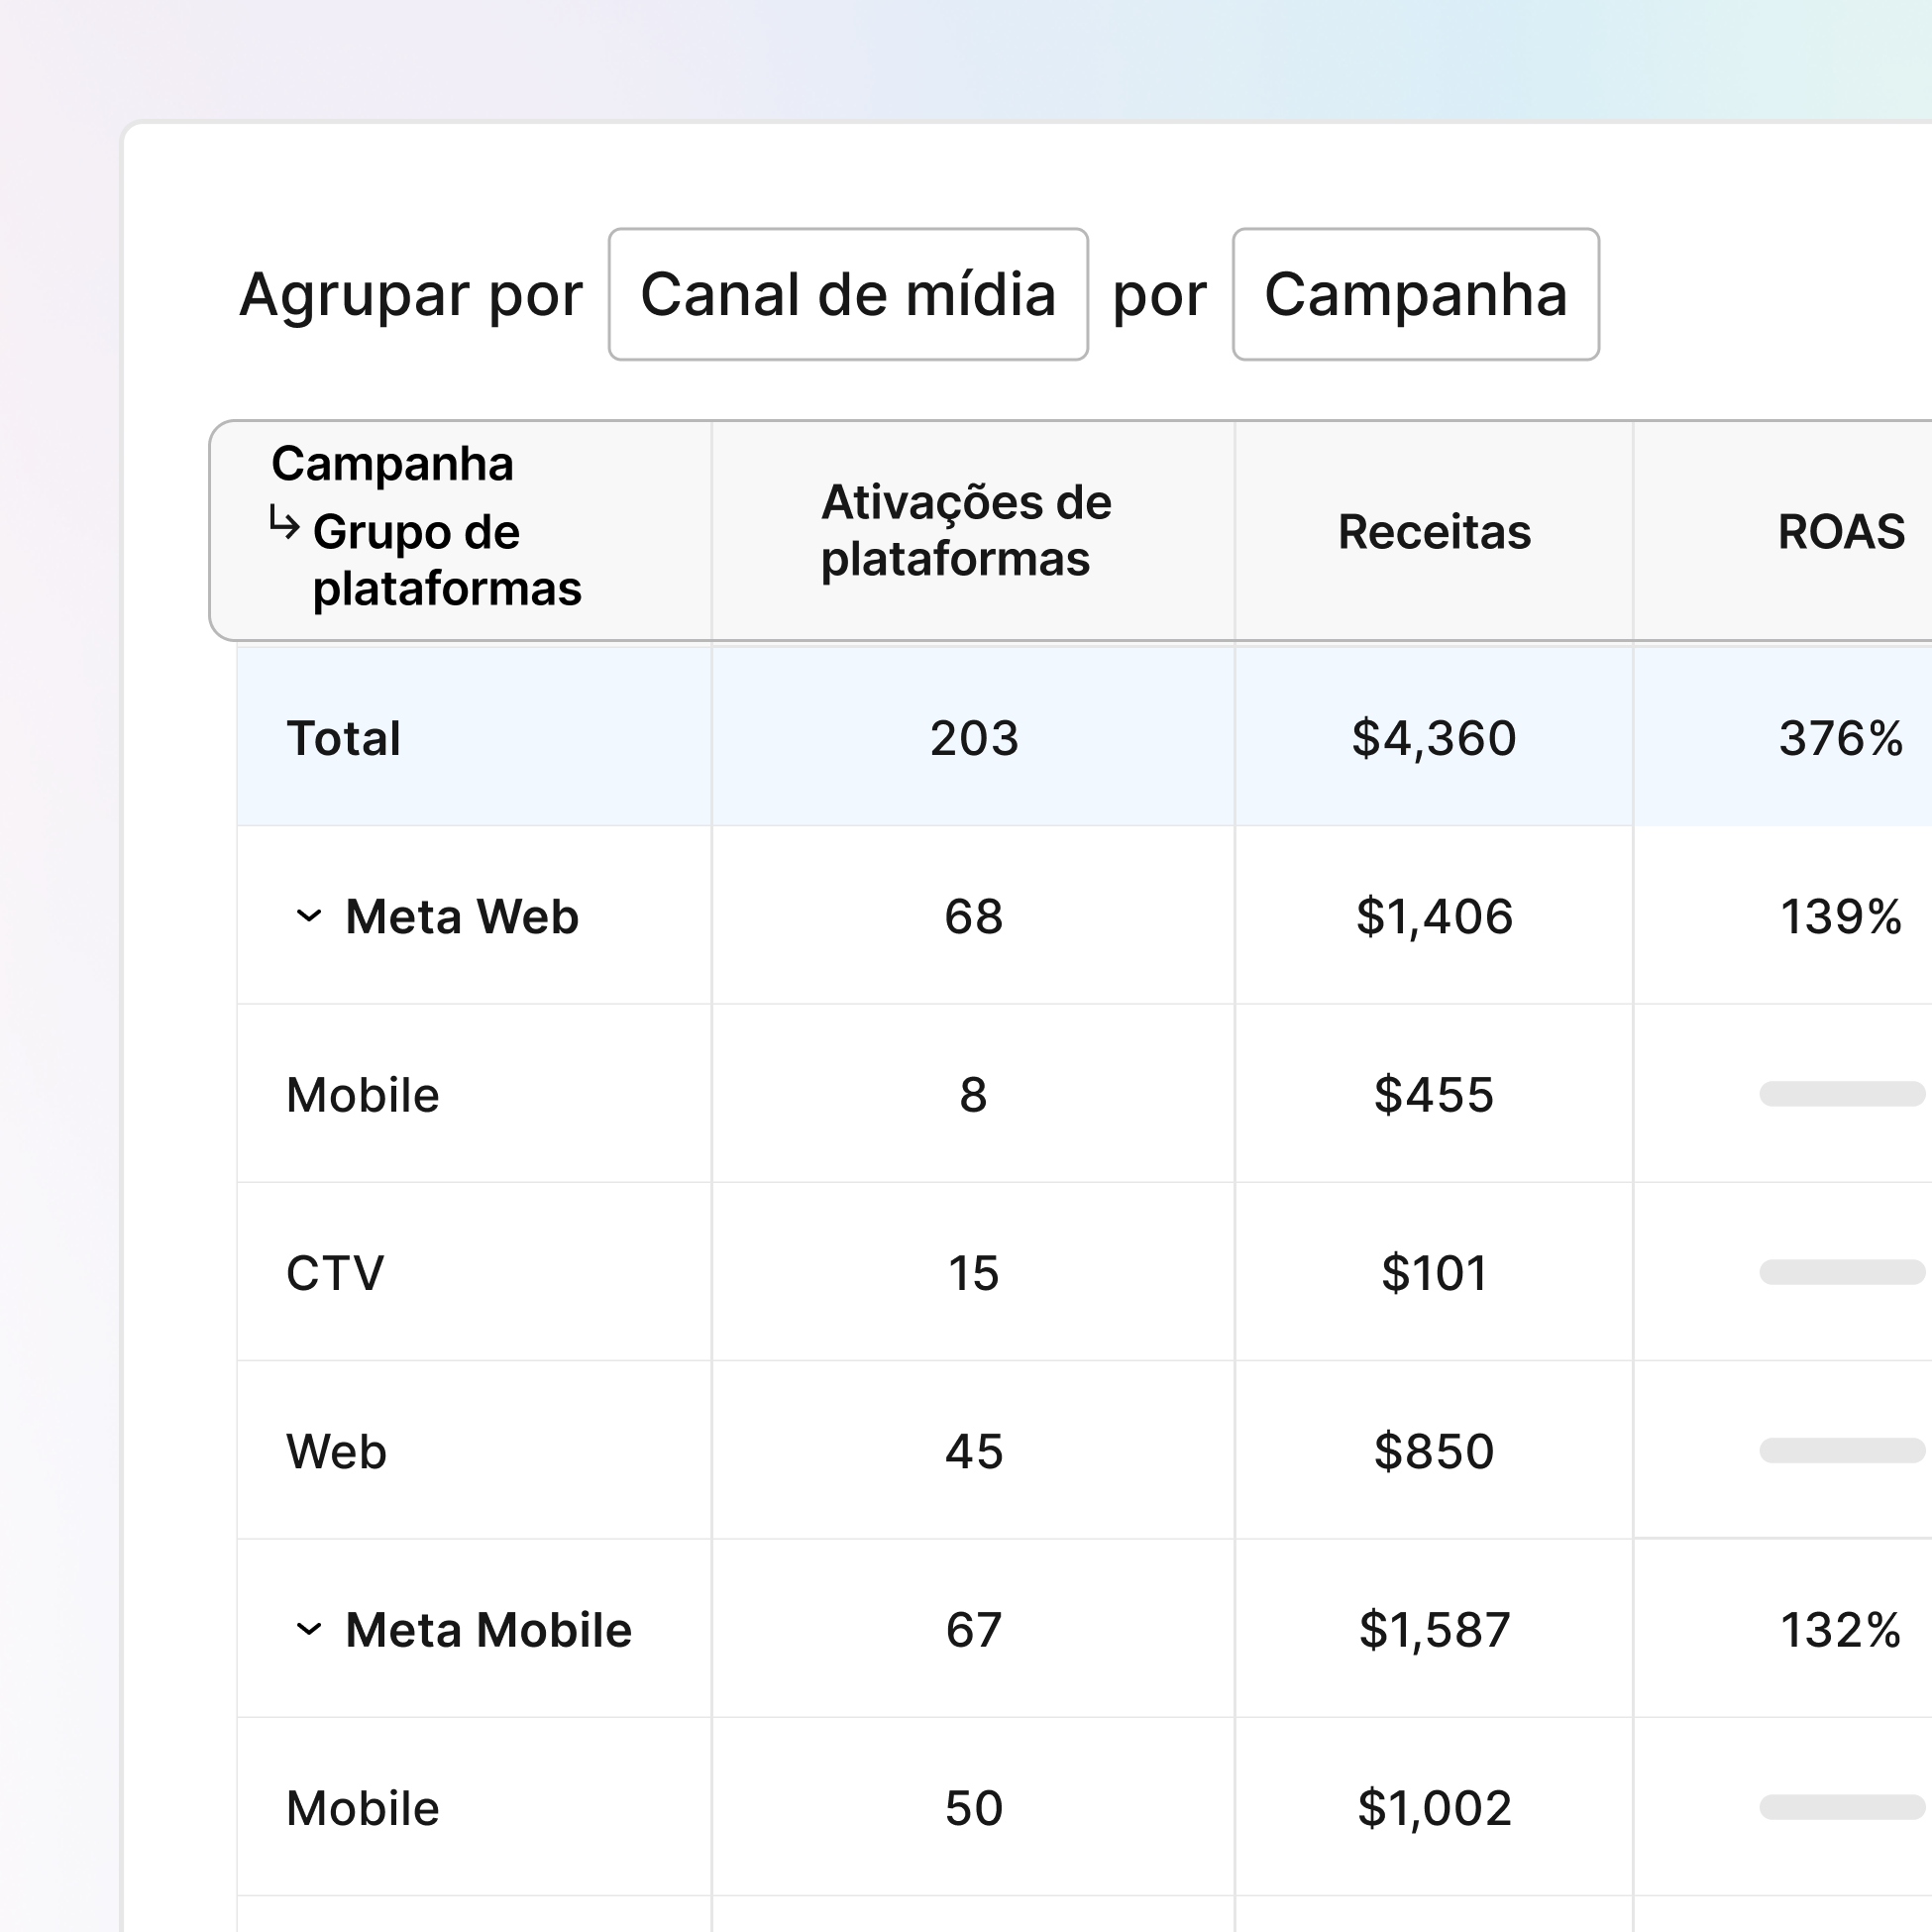1932x1932 pixels.
Task: Select the Meta Web campaign name
Action: [x=461, y=916]
